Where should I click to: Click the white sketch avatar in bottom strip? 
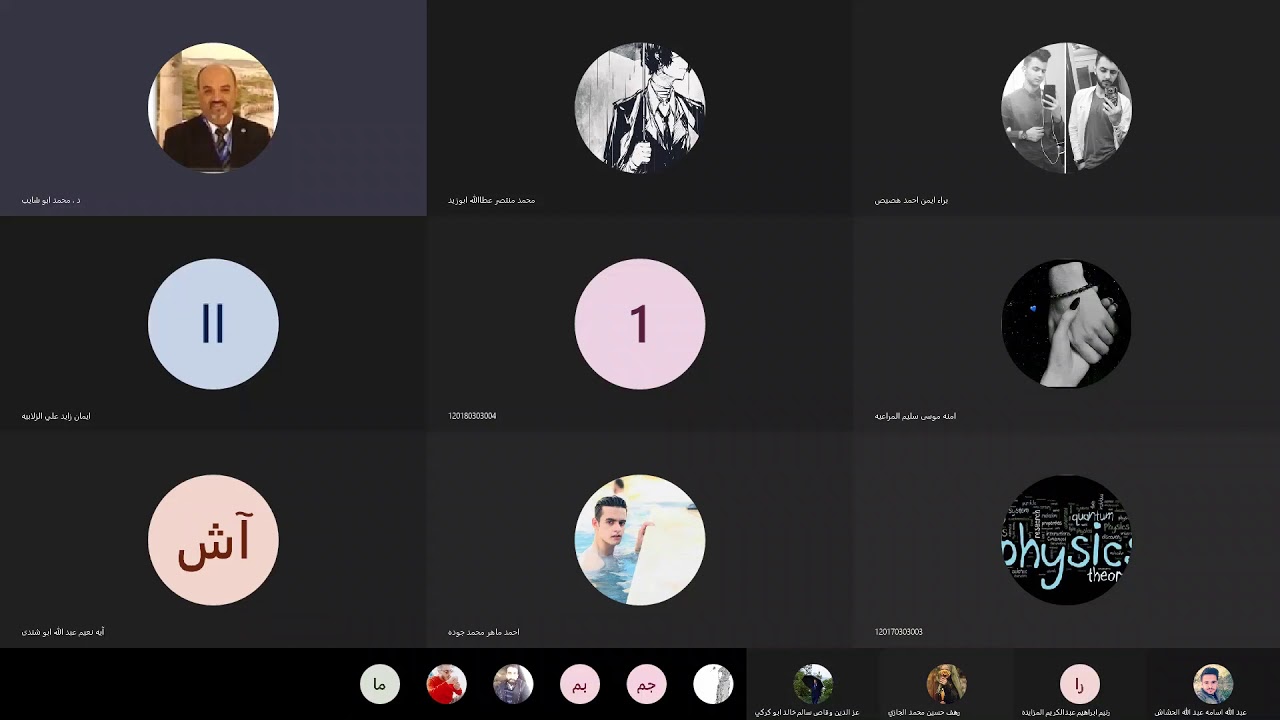coord(713,684)
